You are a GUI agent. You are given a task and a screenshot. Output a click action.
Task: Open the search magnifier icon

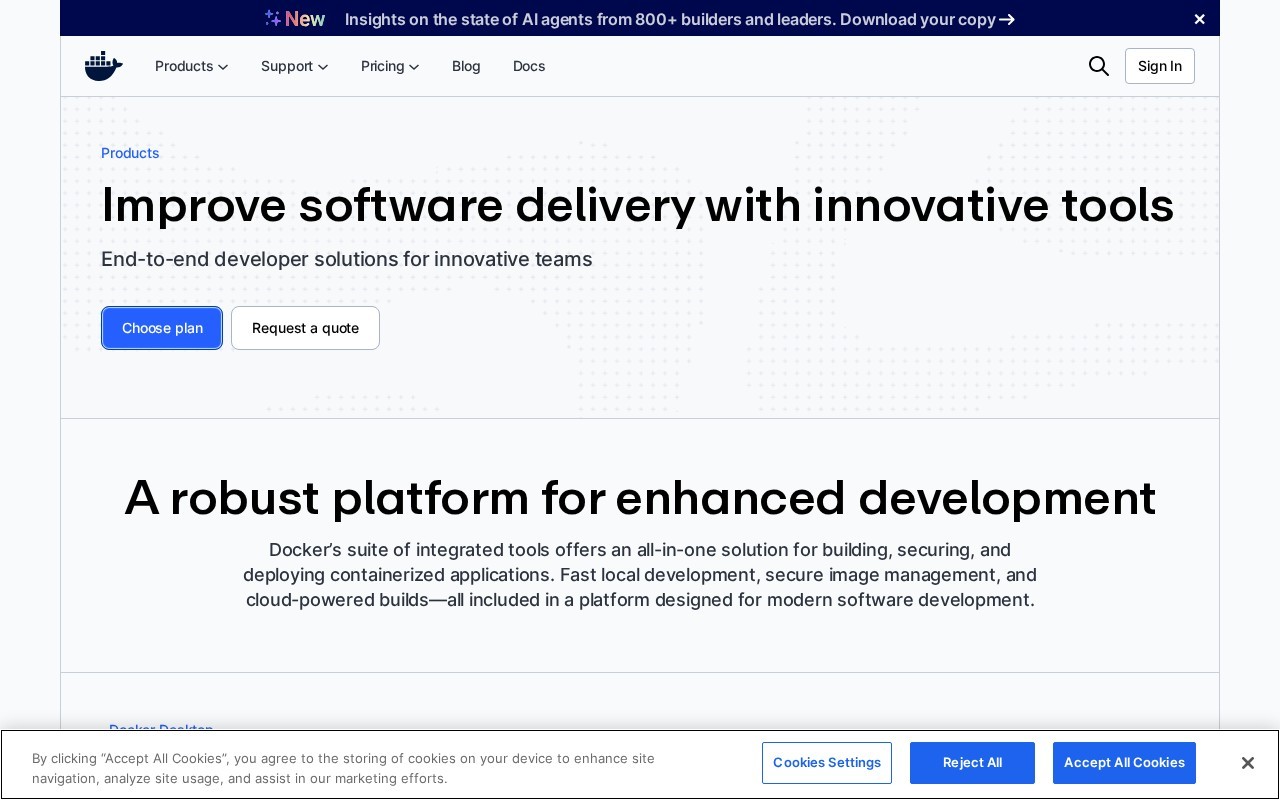pyautogui.click(x=1098, y=66)
